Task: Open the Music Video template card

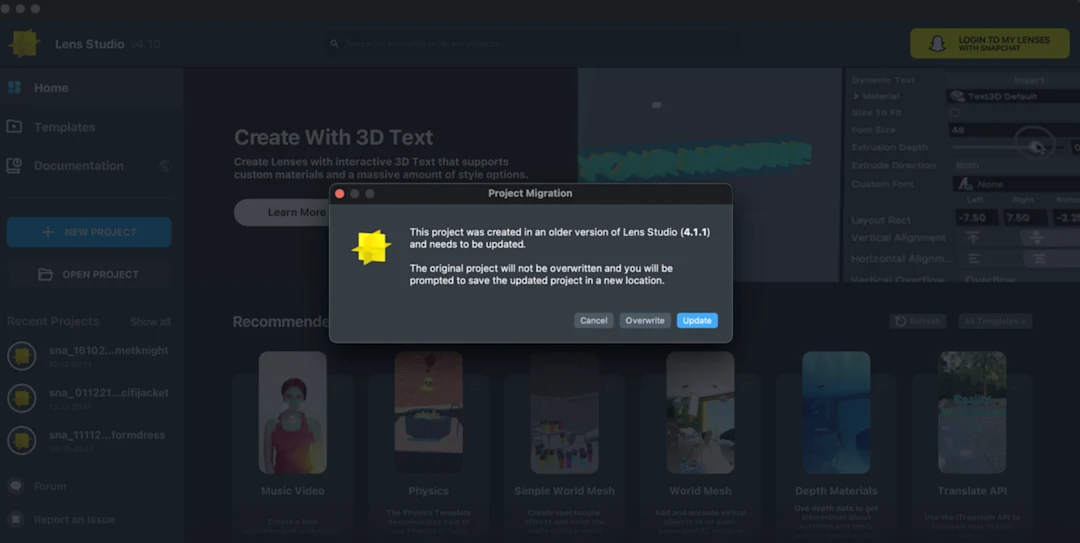Action: point(293,444)
